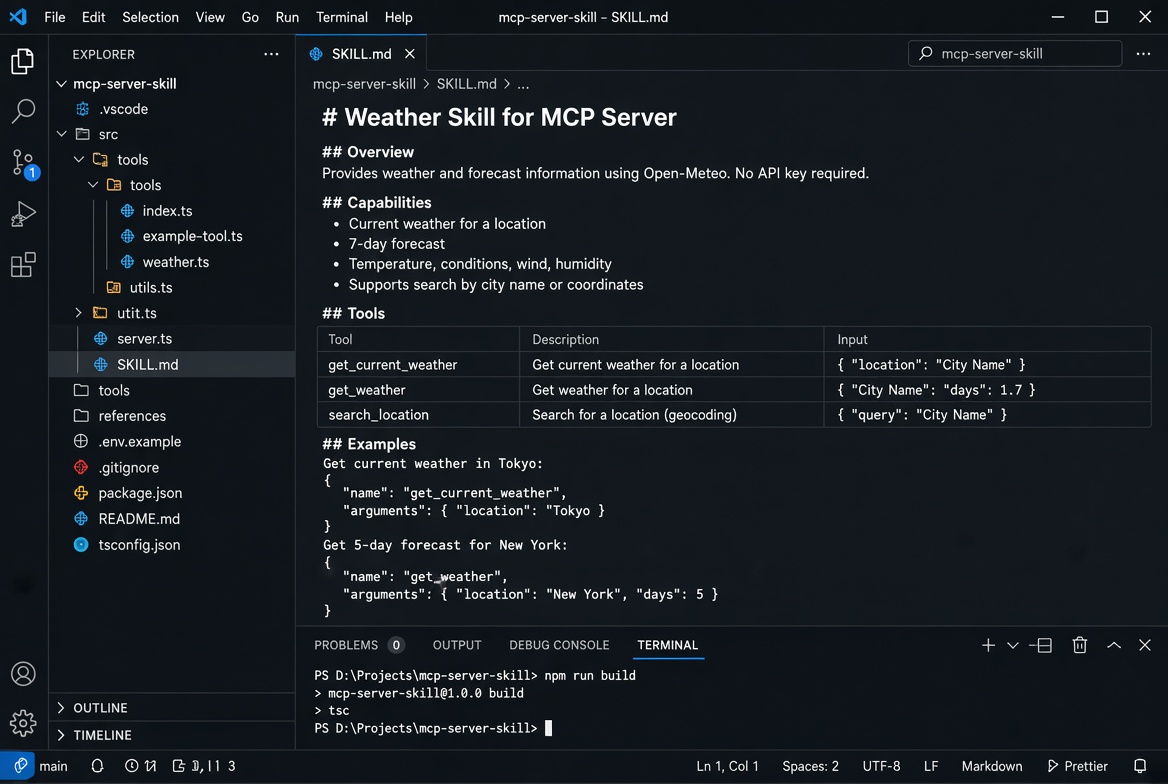The height and width of the screenshot is (784, 1168).
Task: Add a new terminal with plus icon
Action: point(988,645)
